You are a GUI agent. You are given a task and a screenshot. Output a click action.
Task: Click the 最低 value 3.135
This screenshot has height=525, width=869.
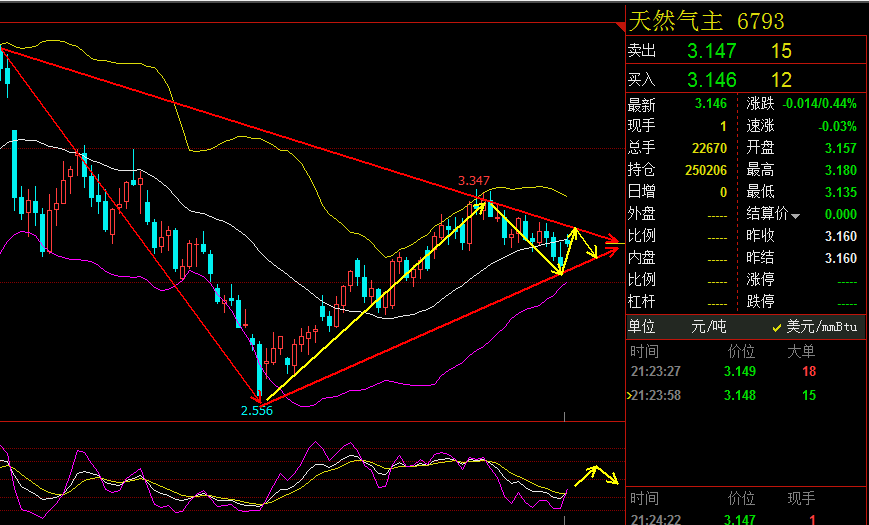841,192
